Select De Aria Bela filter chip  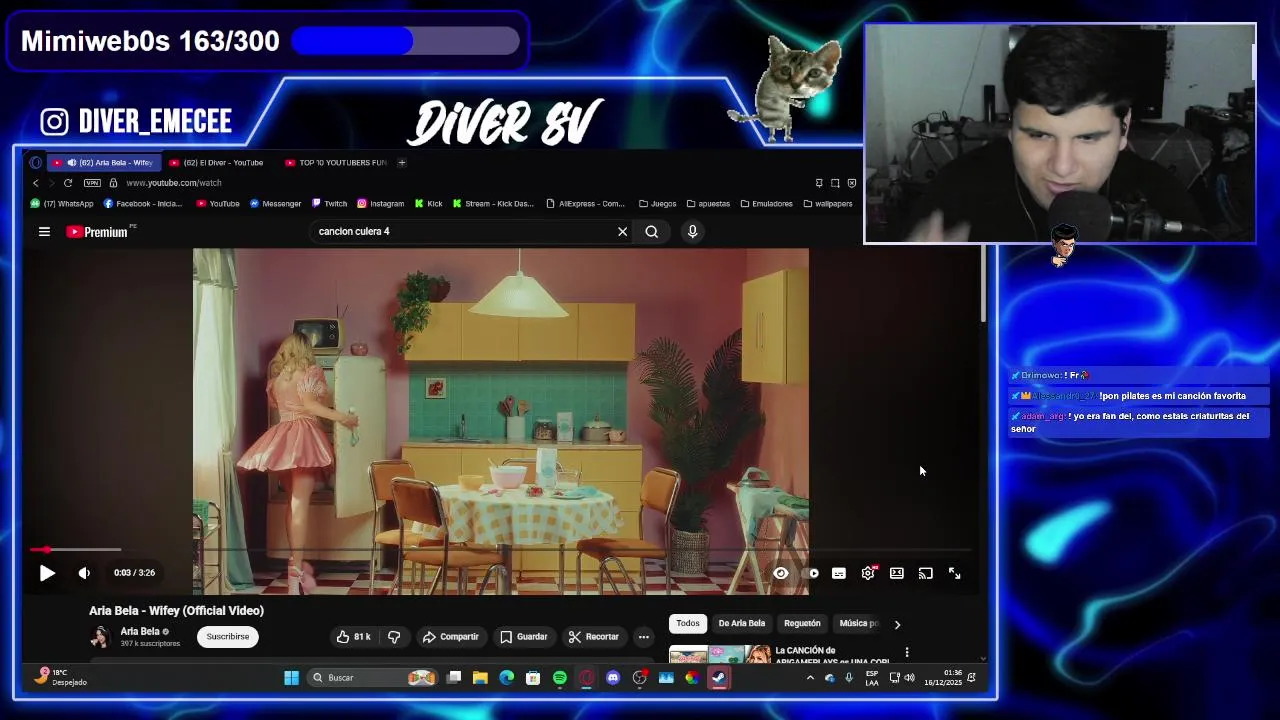tap(742, 623)
